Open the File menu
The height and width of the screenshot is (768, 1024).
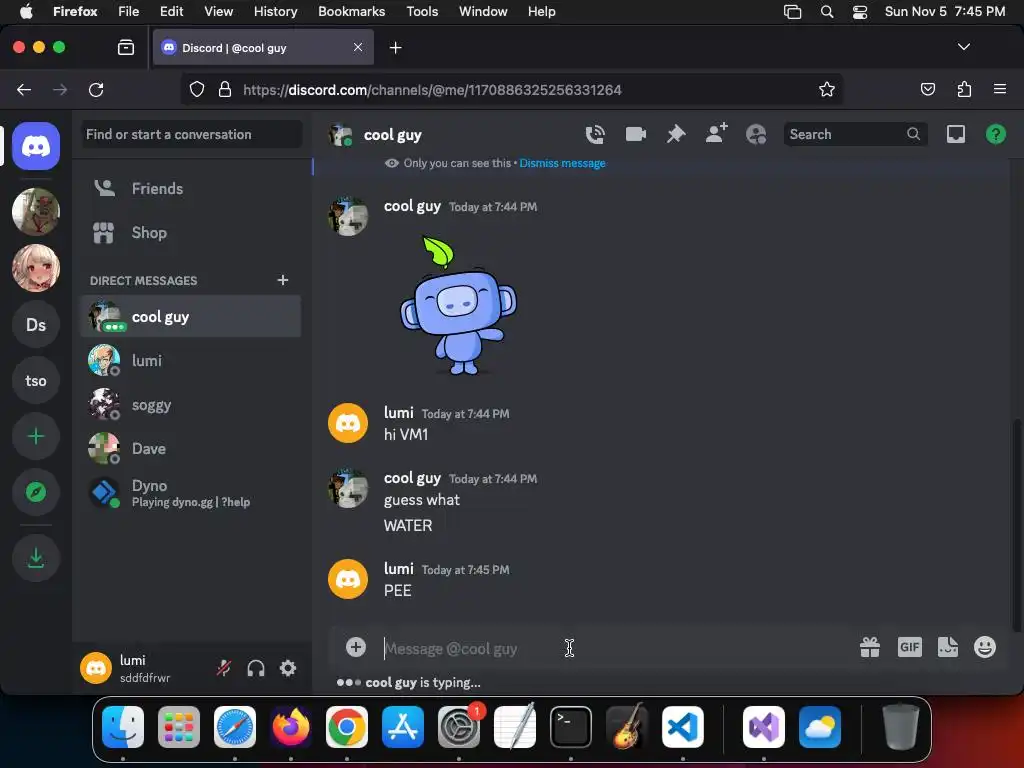[x=129, y=11]
